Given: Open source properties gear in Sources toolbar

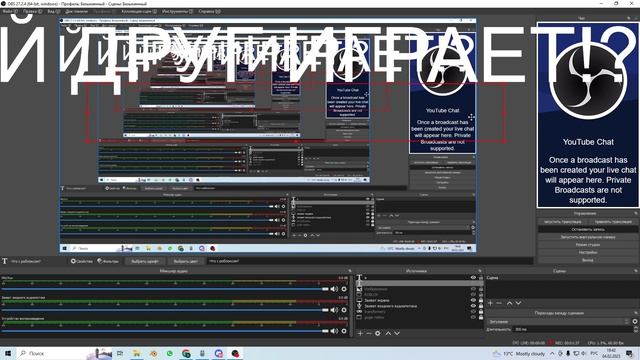Looking at the screenshot, I should tap(378, 333).
